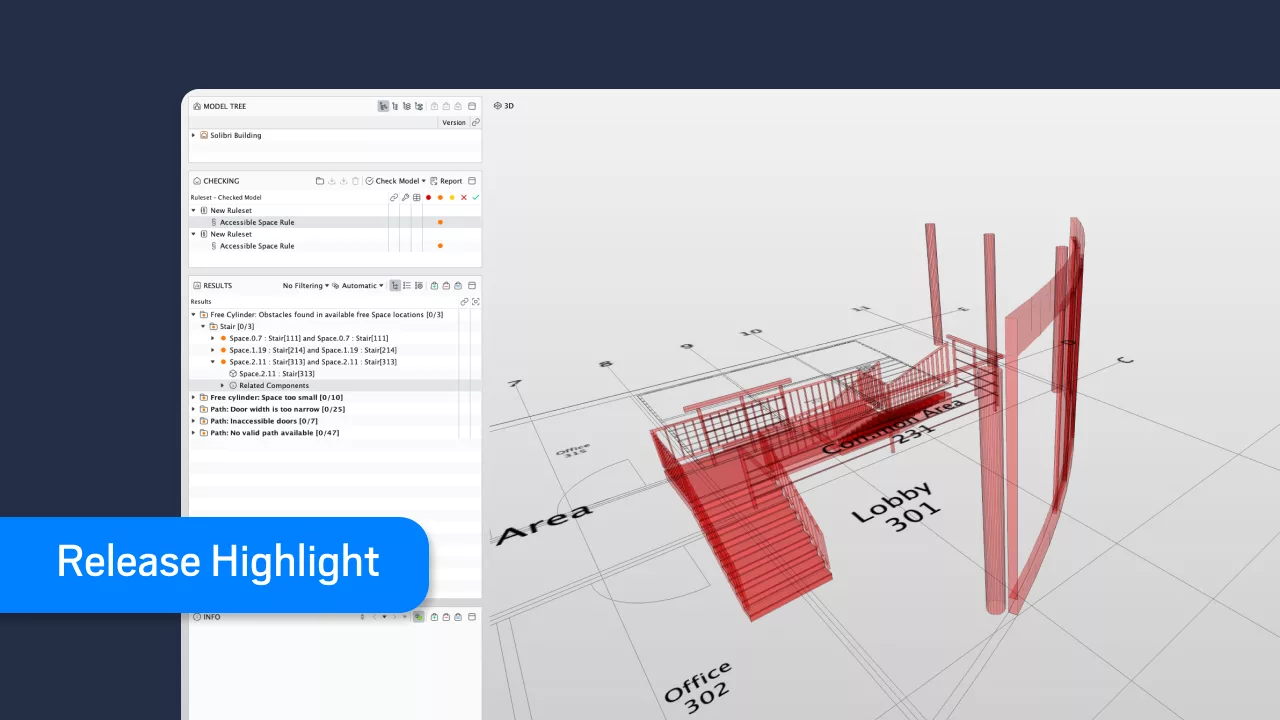
Task: Click the add-to-basket icon in Info panel
Action: [x=433, y=617]
